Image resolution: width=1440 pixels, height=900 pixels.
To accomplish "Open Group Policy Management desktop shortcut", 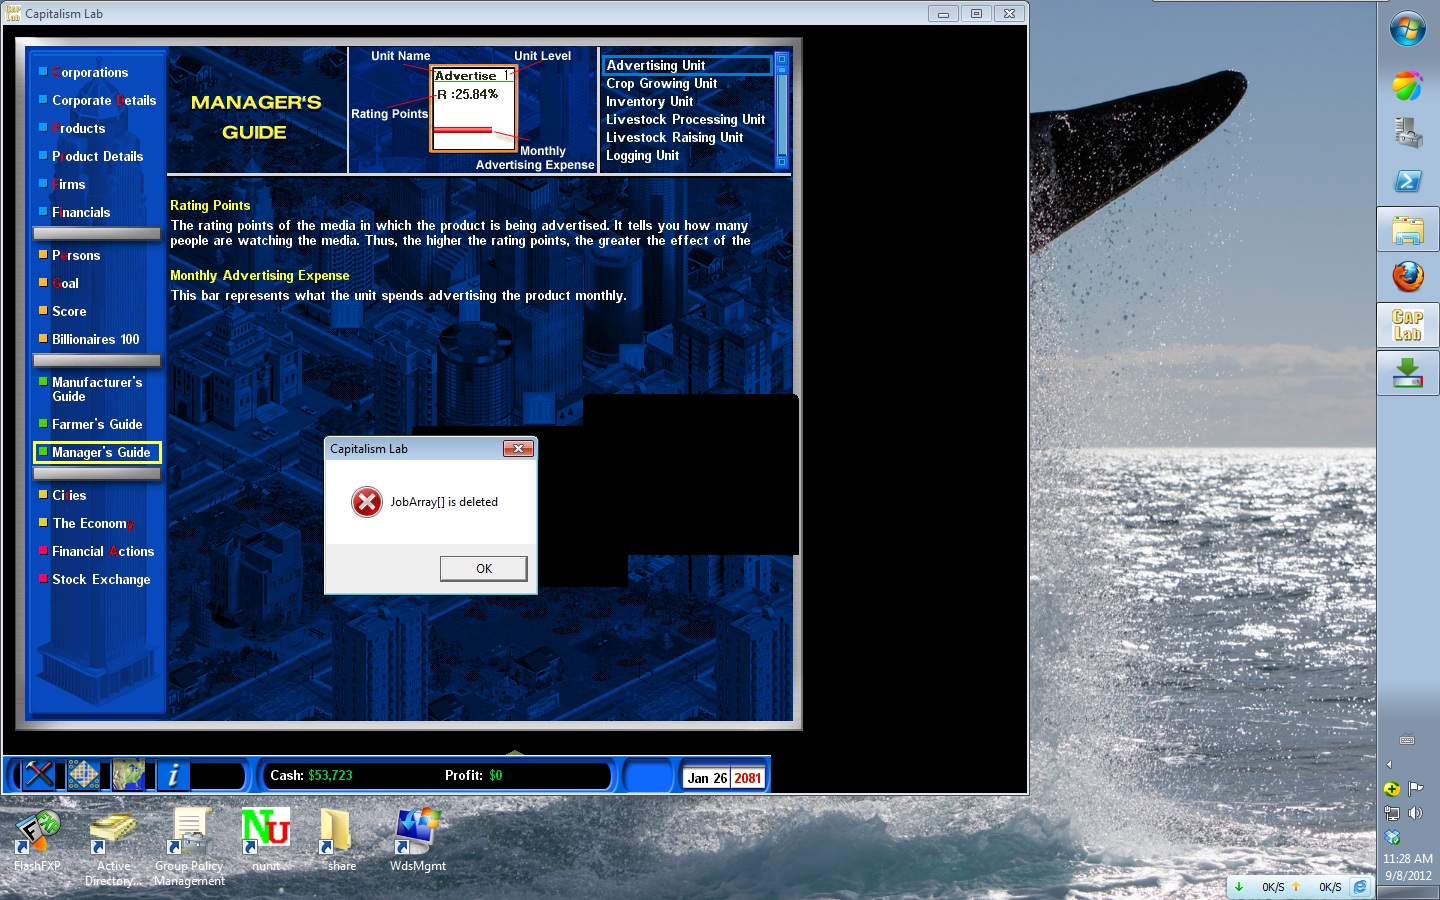I will click(189, 848).
